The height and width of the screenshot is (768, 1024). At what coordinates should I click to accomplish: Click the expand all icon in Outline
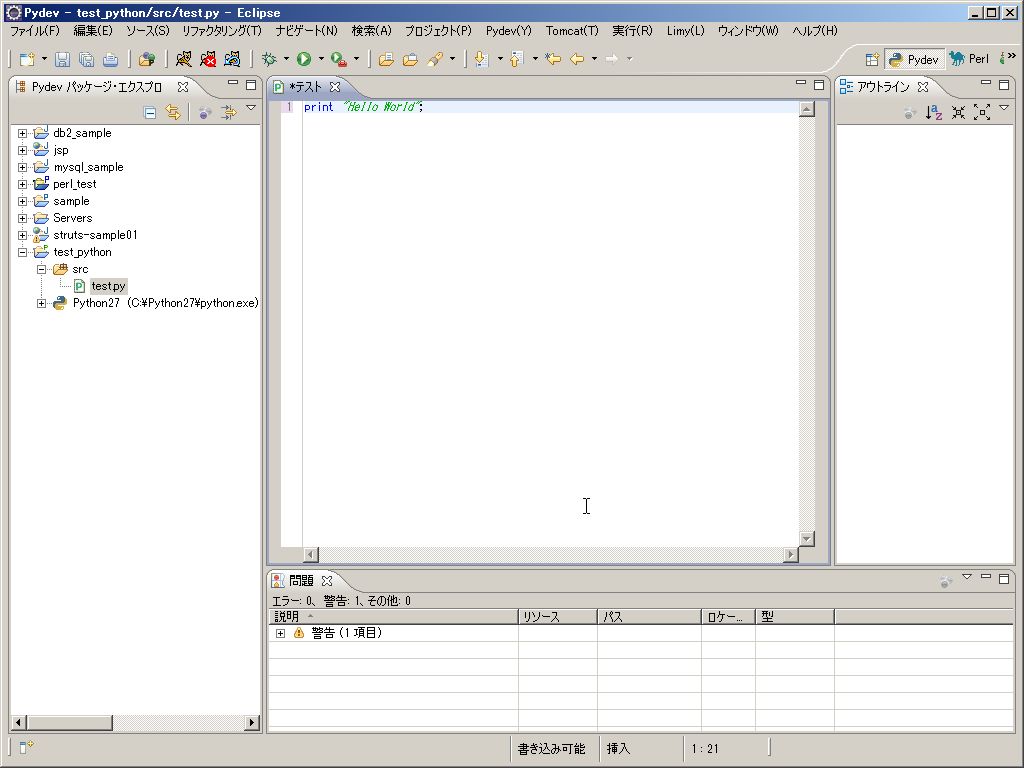click(x=982, y=112)
